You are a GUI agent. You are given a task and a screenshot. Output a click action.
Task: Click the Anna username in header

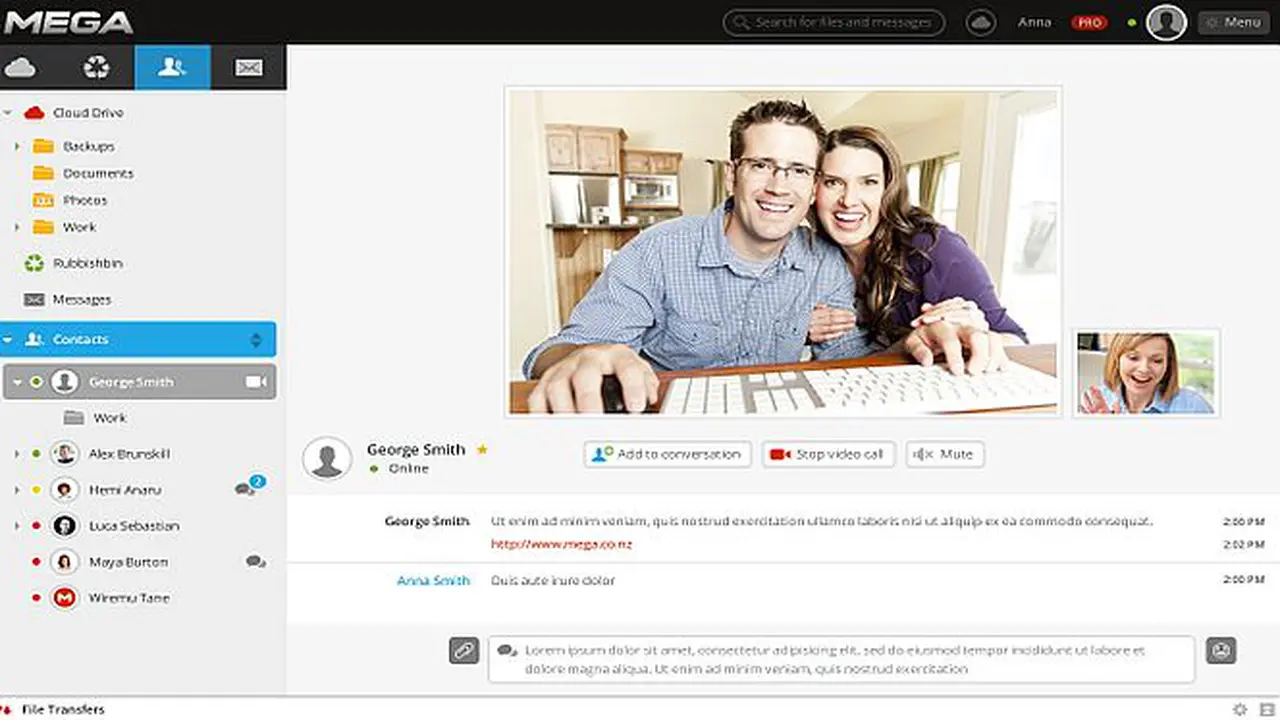pyautogui.click(x=1034, y=22)
